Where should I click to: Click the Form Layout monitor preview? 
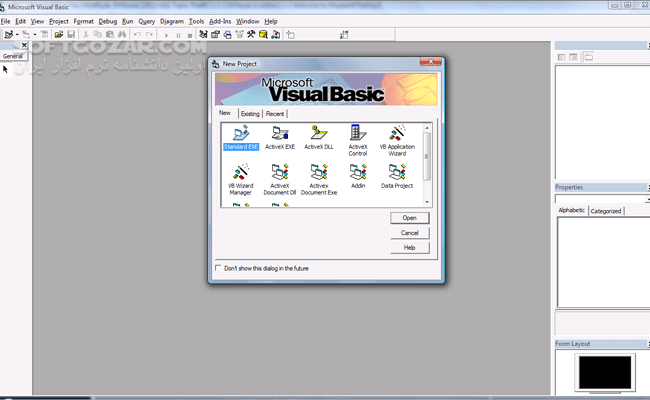click(604, 372)
